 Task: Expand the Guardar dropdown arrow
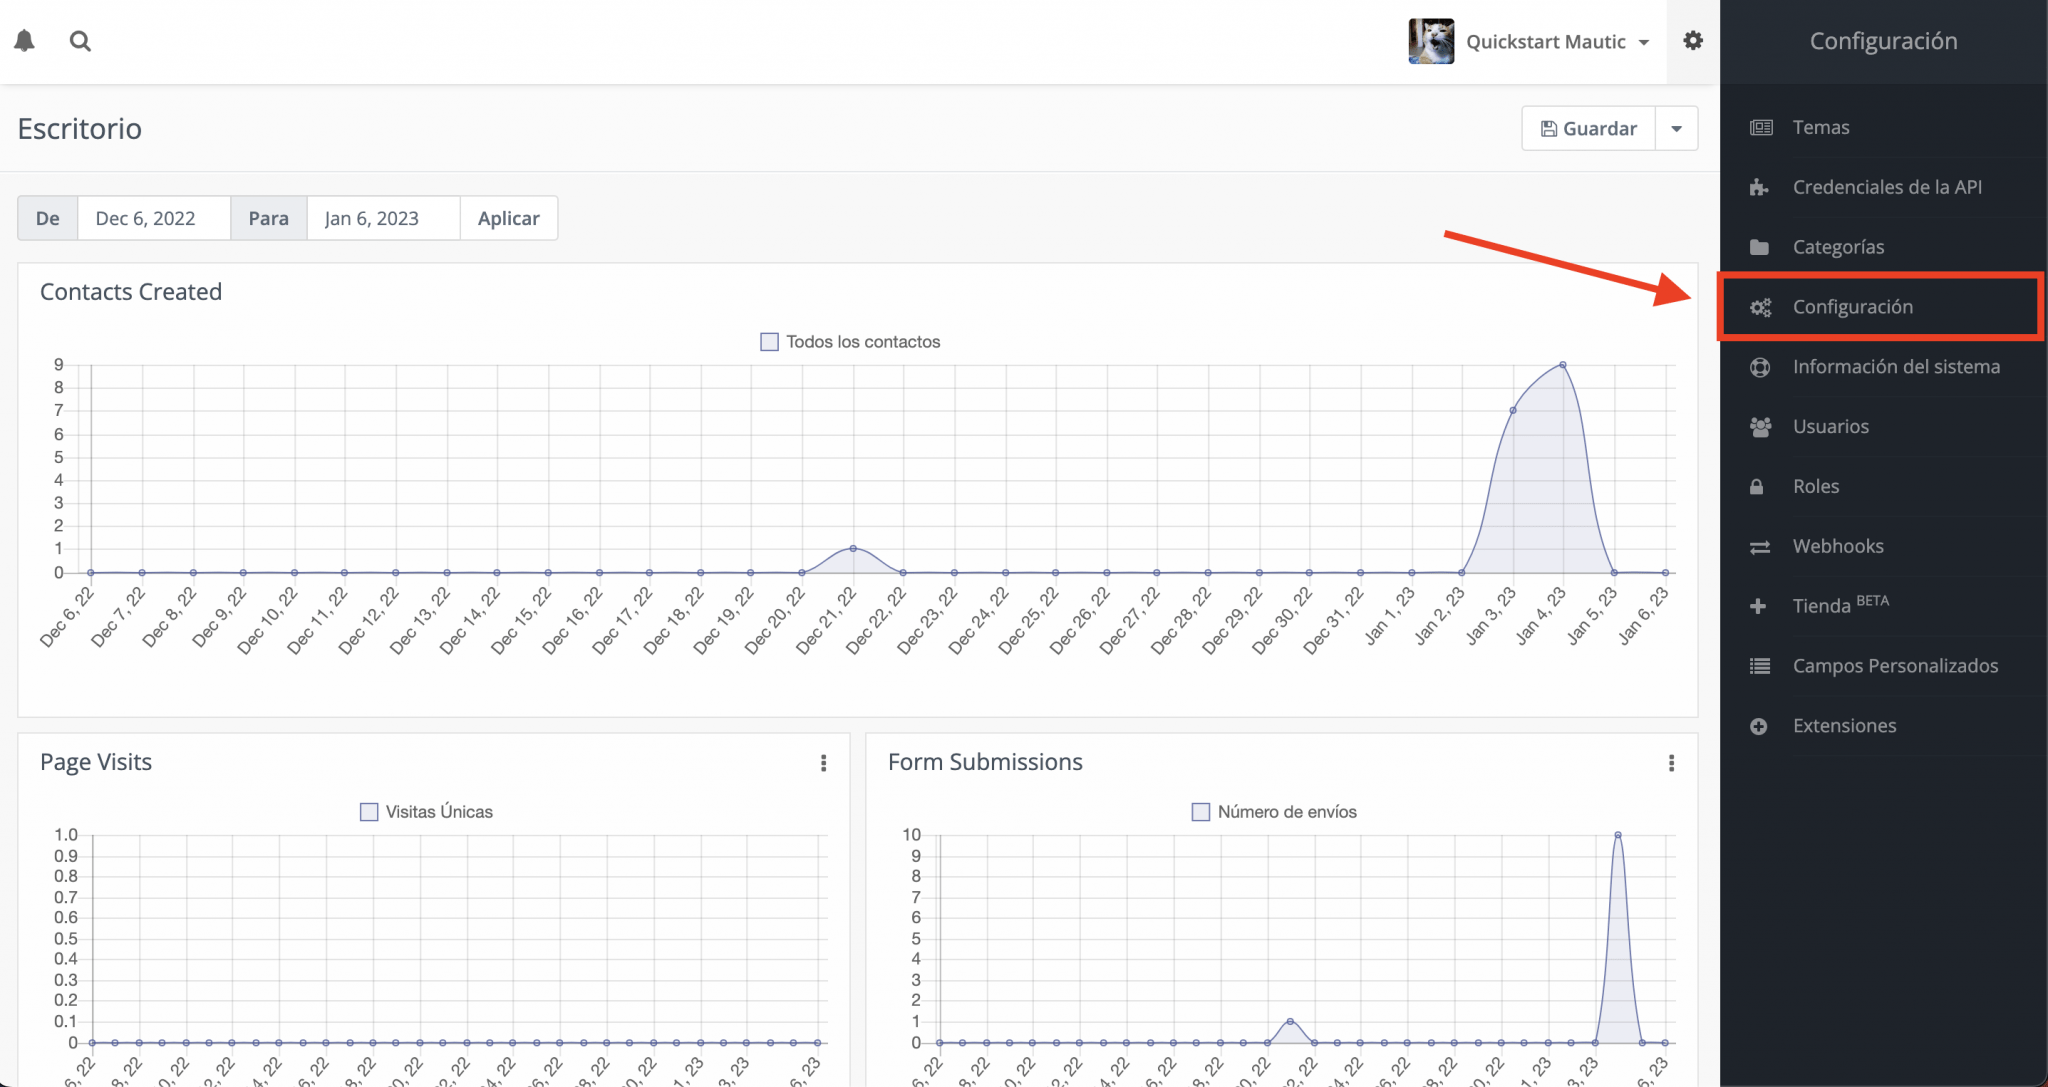point(1676,129)
